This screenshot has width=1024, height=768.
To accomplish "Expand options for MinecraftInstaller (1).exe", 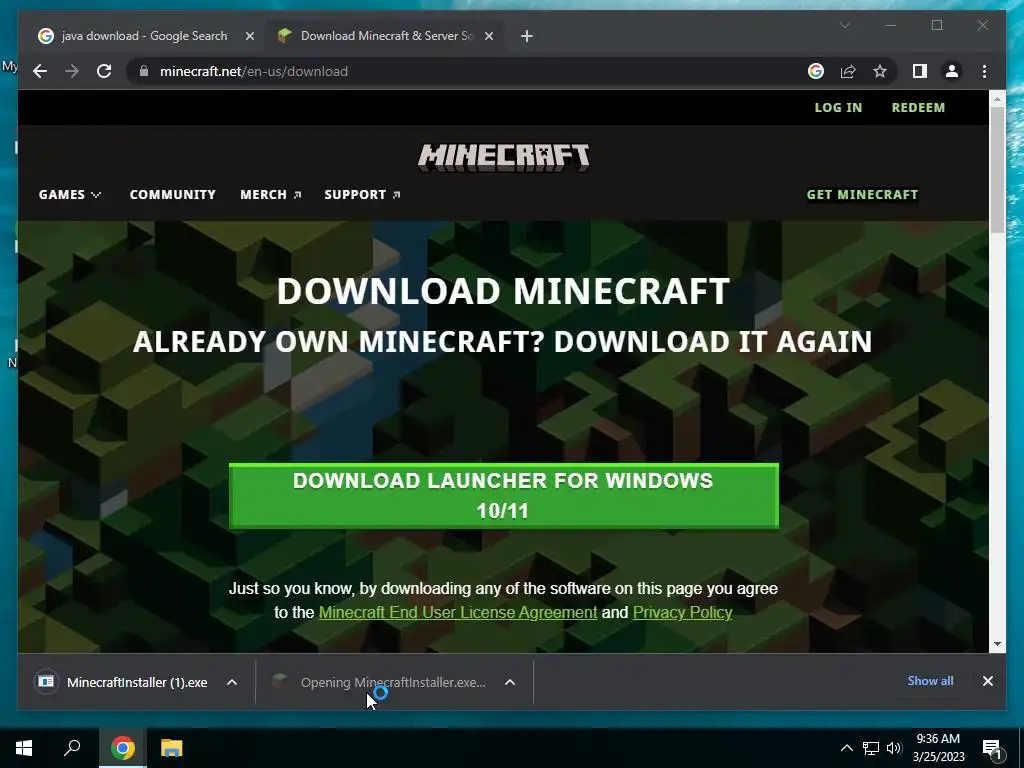I will 232,682.
